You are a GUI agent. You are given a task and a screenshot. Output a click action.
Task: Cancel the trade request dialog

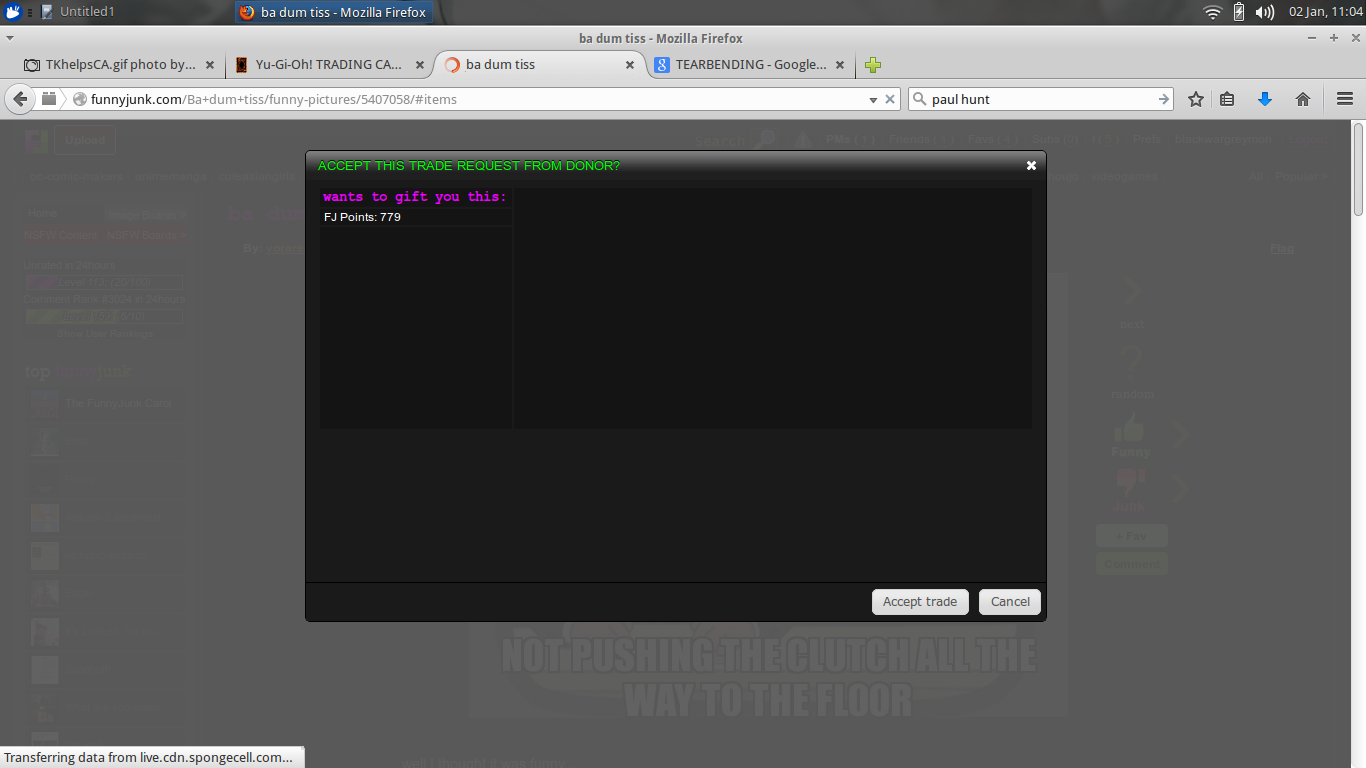tap(1010, 602)
